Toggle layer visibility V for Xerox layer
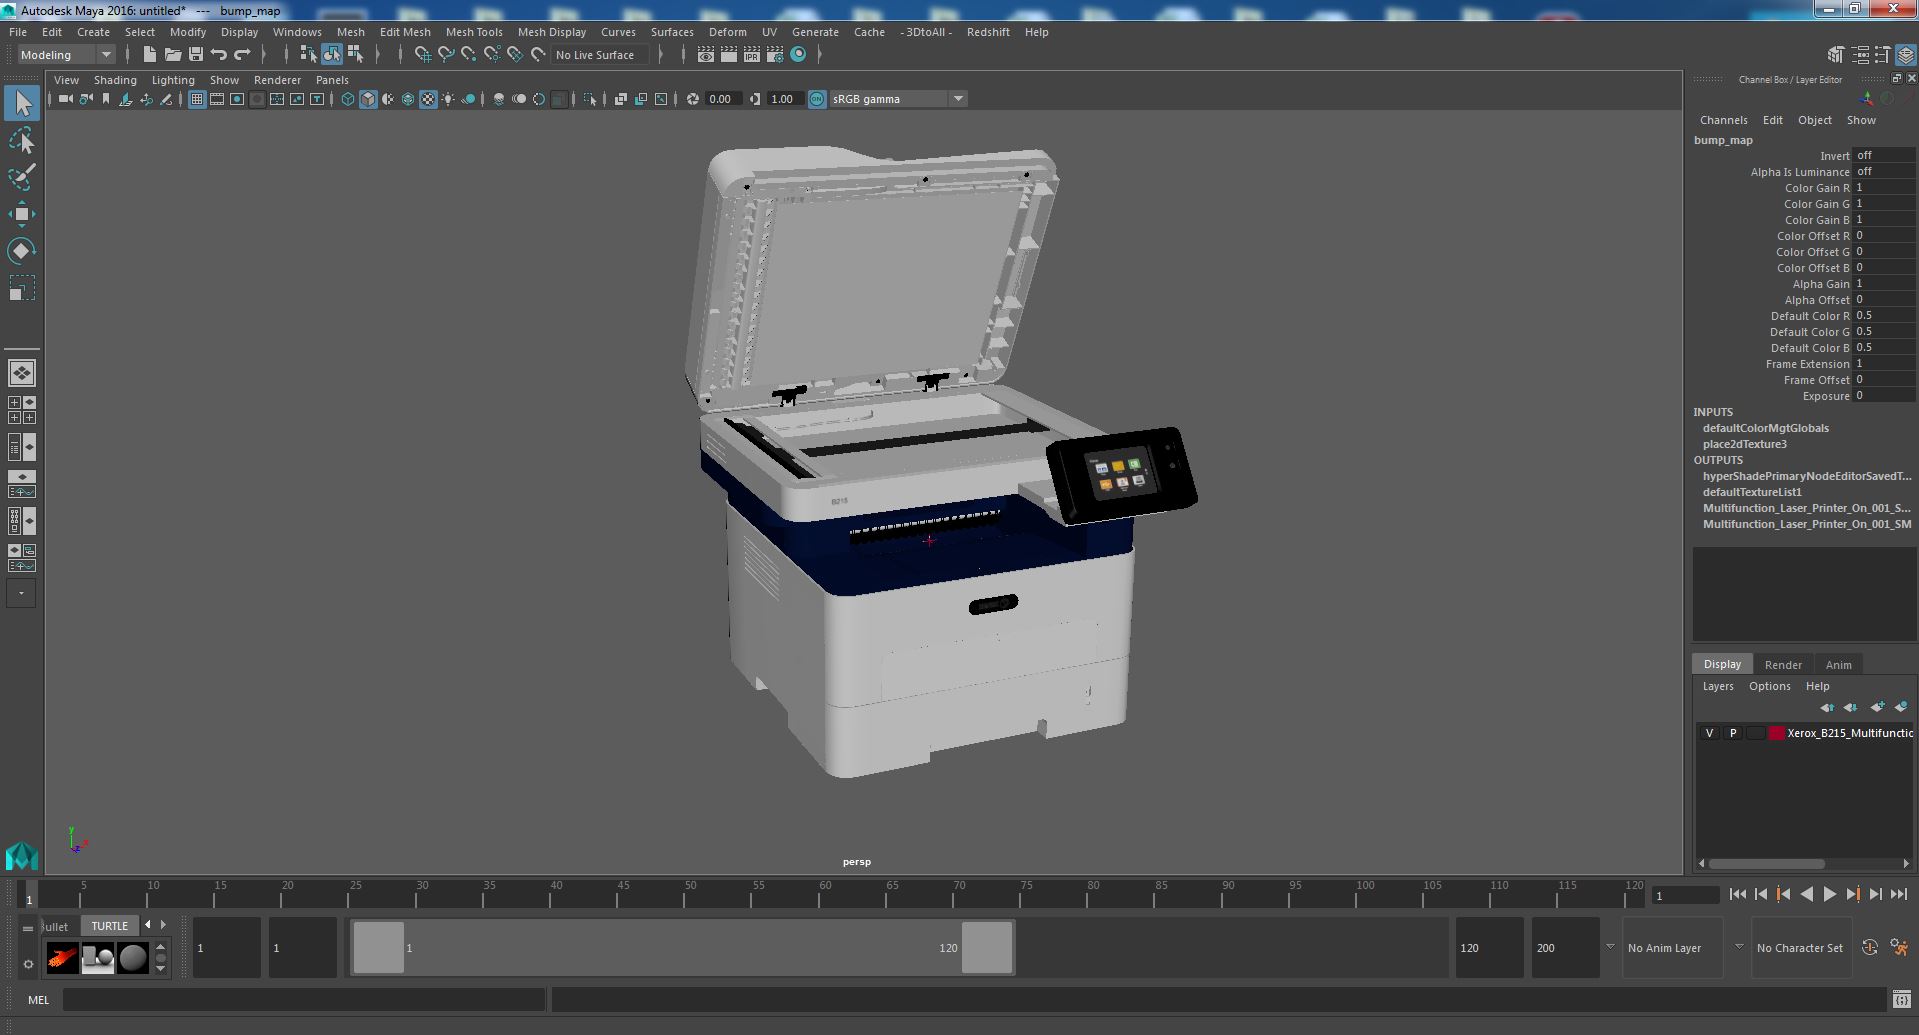Viewport: 1919px width, 1035px height. click(x=1709, y=733)
